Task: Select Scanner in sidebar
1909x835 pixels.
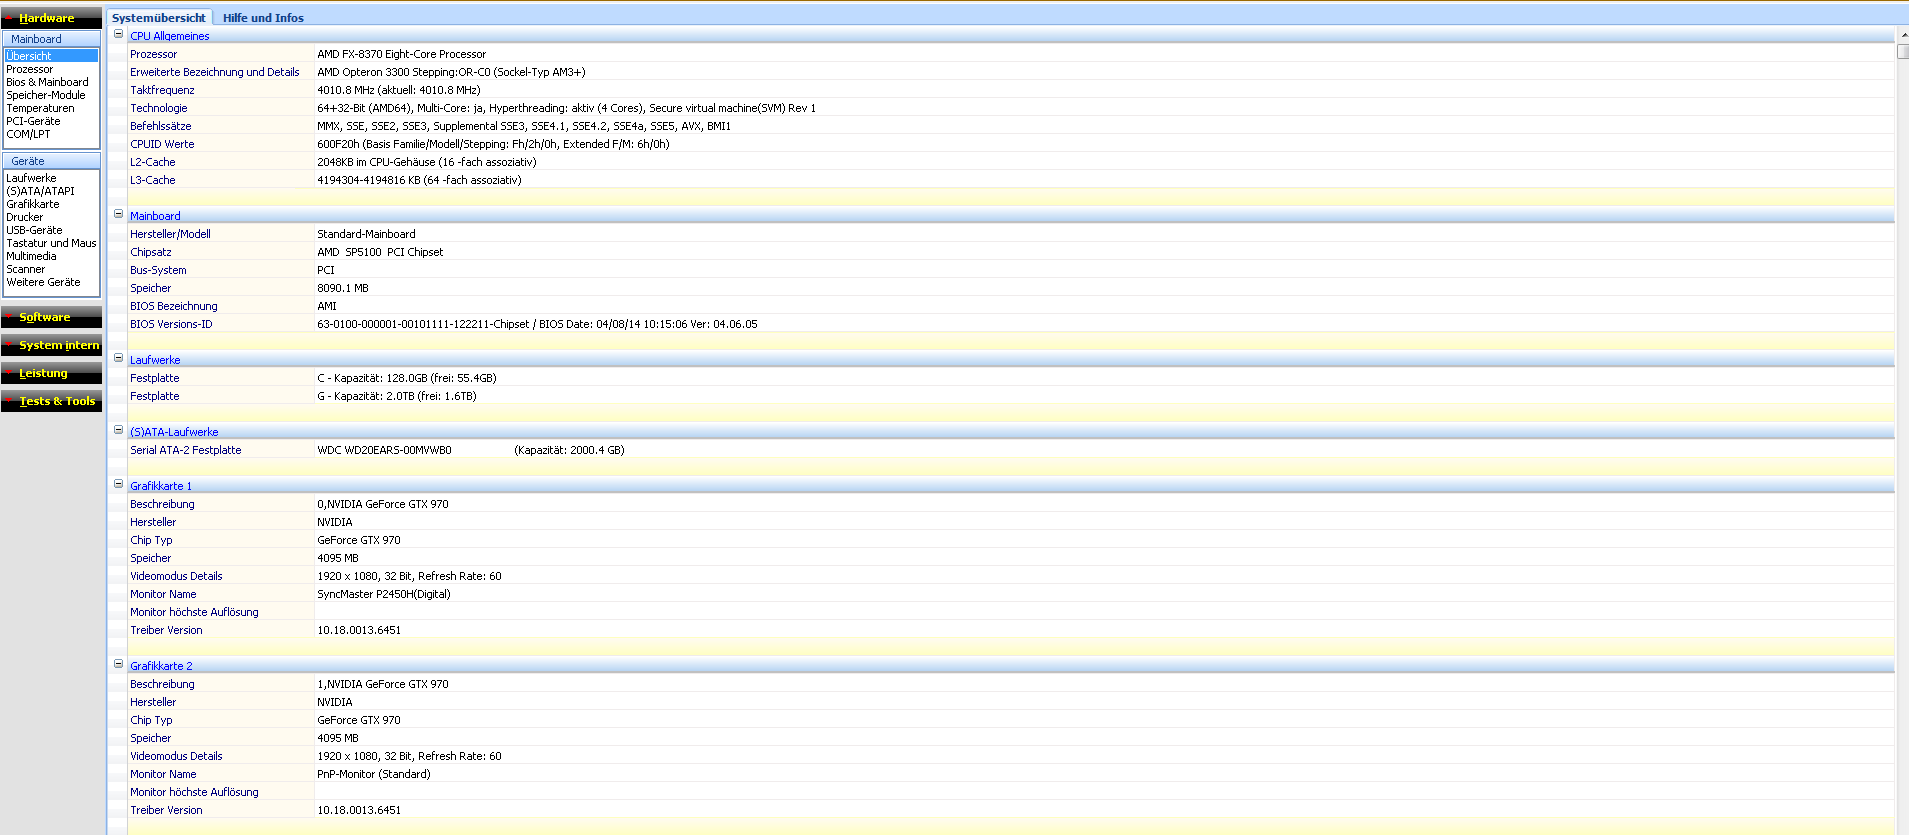Action: point(26,269)
